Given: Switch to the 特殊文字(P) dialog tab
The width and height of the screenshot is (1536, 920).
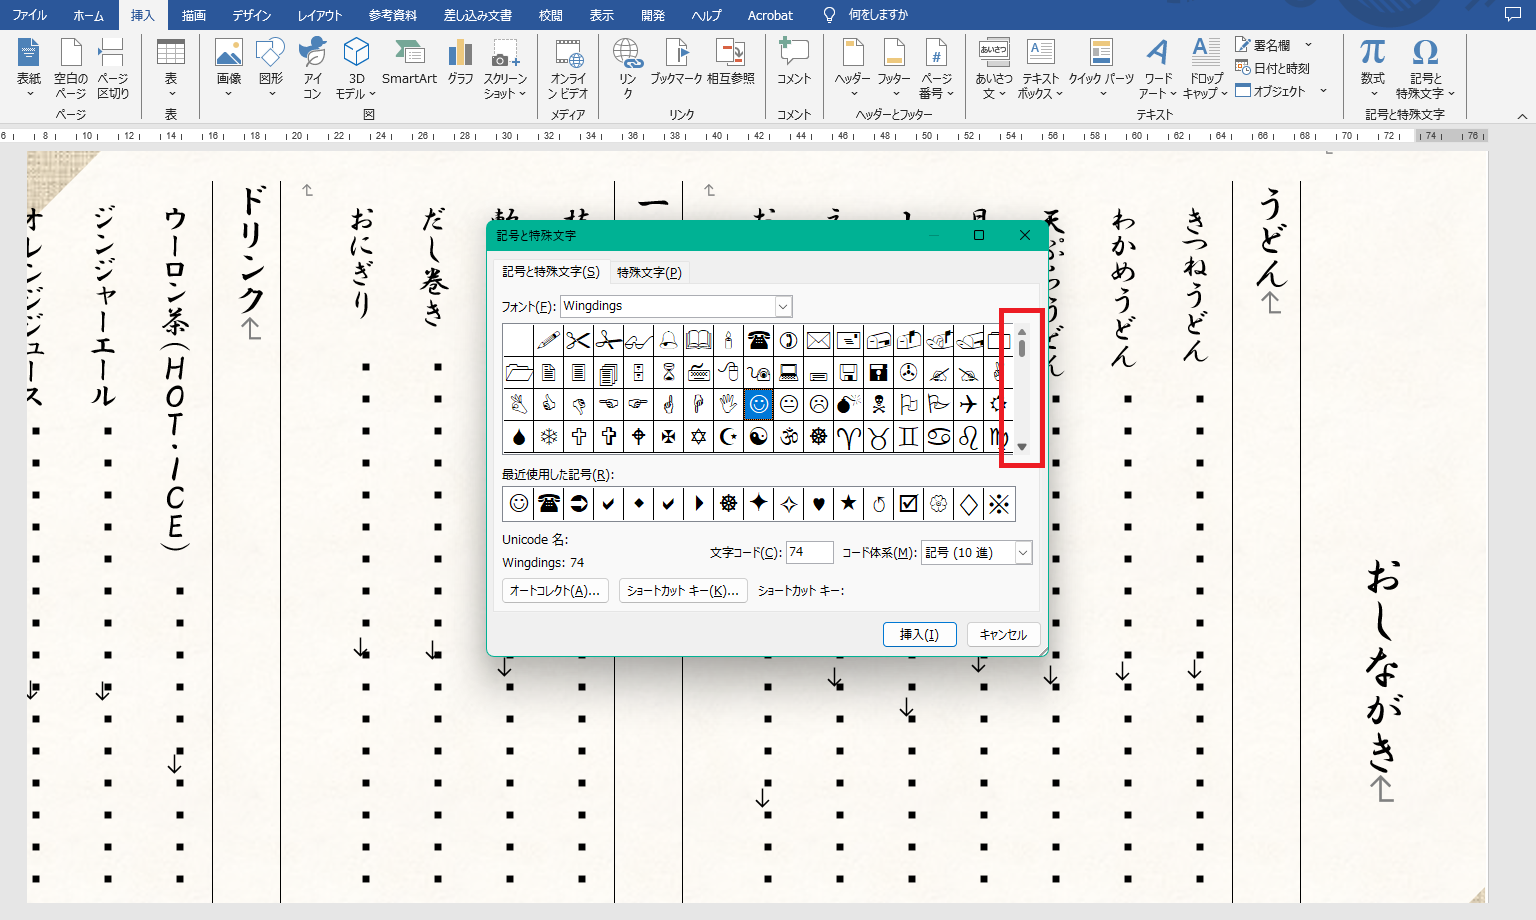Looking at the screenshot, I should click(x=649, y=272).
